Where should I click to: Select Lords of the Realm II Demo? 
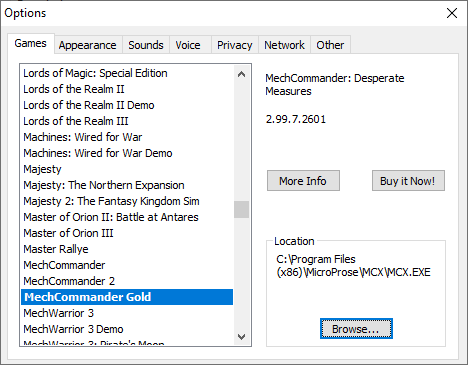click(x=127, y=105)
